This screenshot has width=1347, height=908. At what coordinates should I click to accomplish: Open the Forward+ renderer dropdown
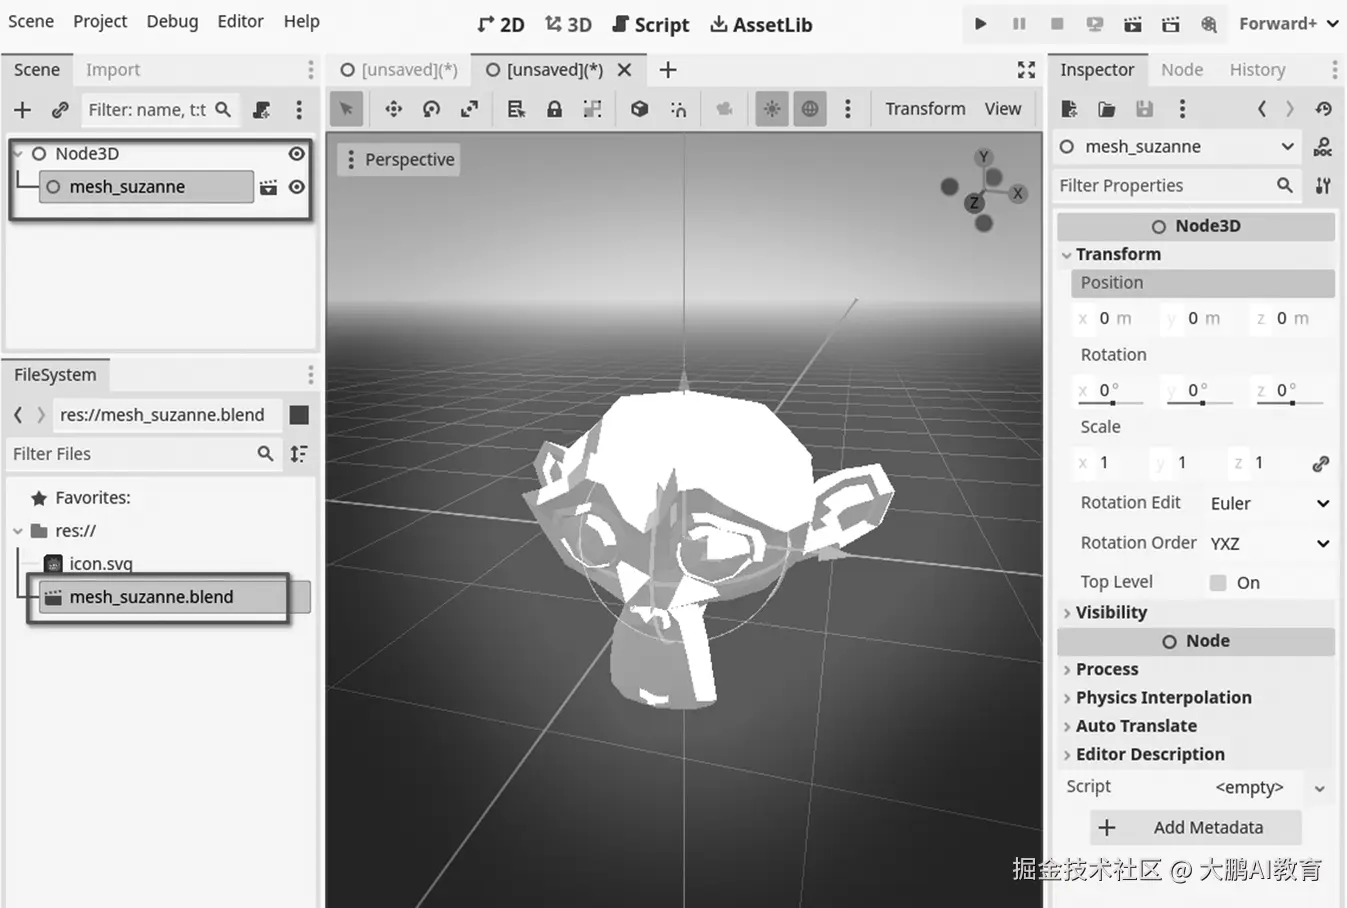[1289, 23]
